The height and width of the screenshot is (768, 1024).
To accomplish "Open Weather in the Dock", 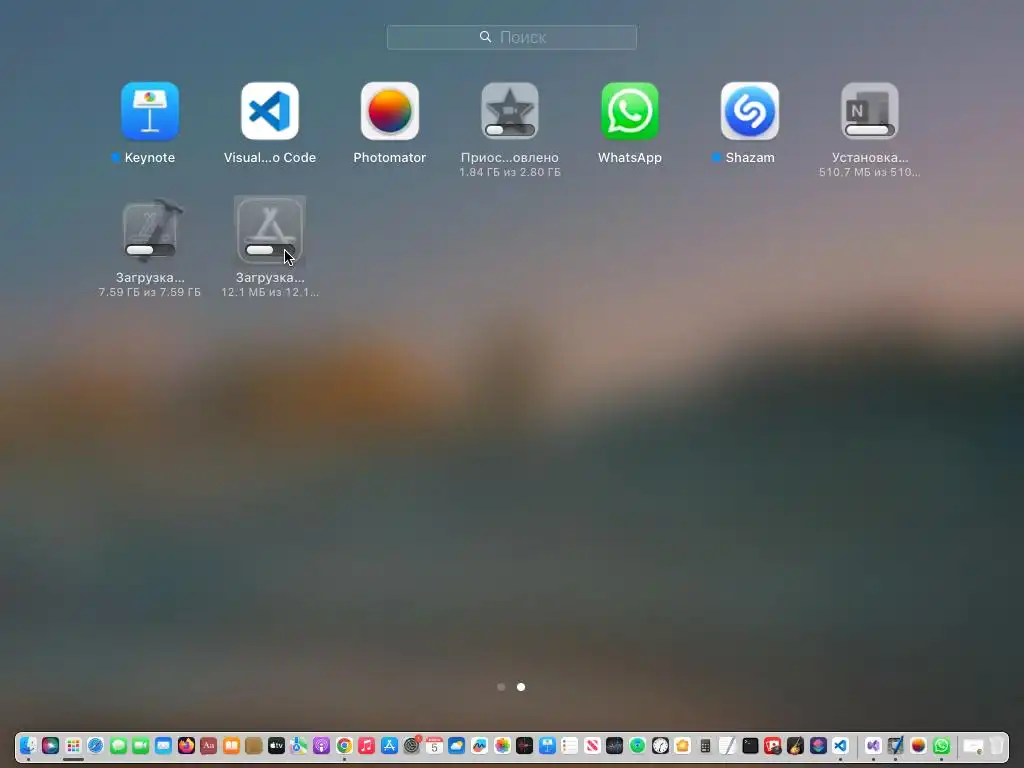I will click(x=456, y=746).
